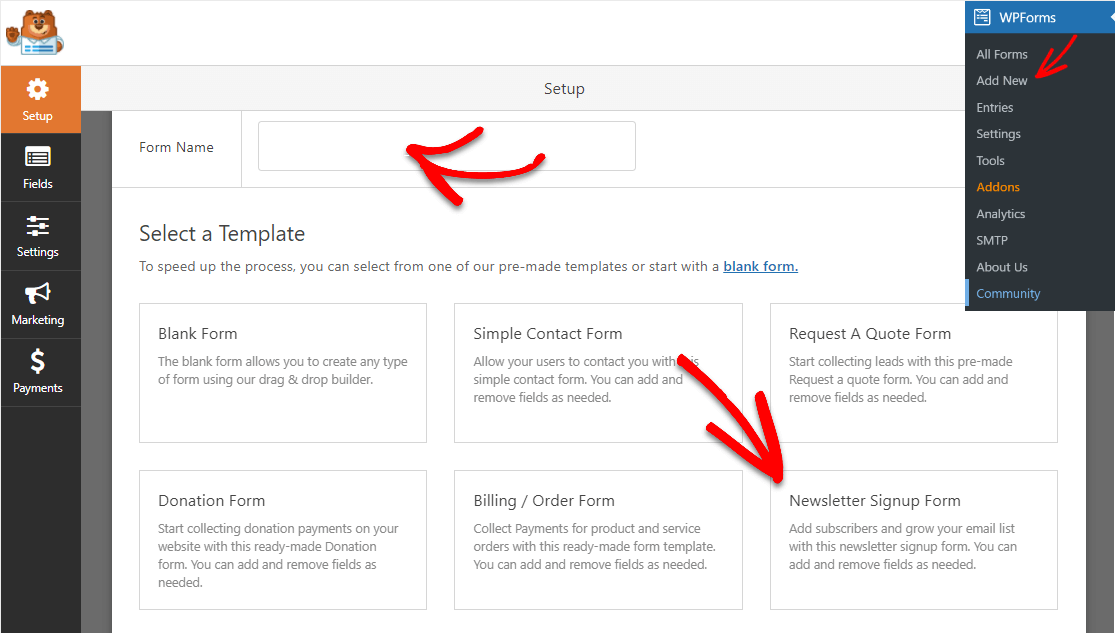Open SMTP in WPForms menu
This screenshot has width=1116, height=633.
991,241
